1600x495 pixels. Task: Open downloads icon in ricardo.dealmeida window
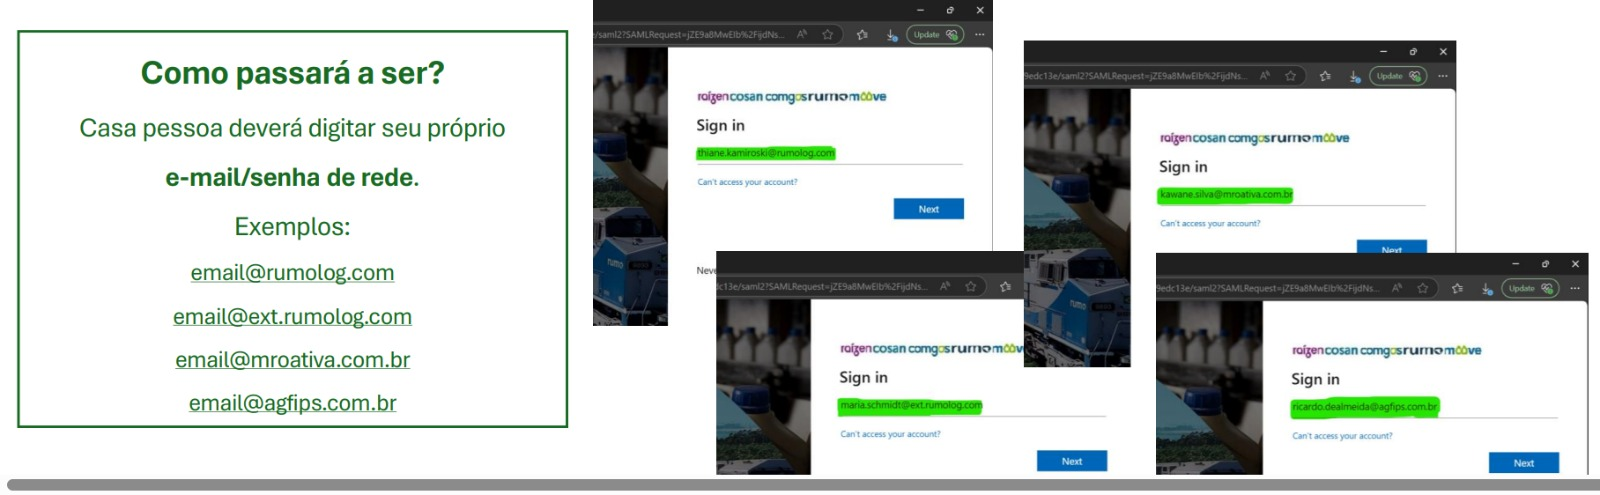(x=1486, y=289)
